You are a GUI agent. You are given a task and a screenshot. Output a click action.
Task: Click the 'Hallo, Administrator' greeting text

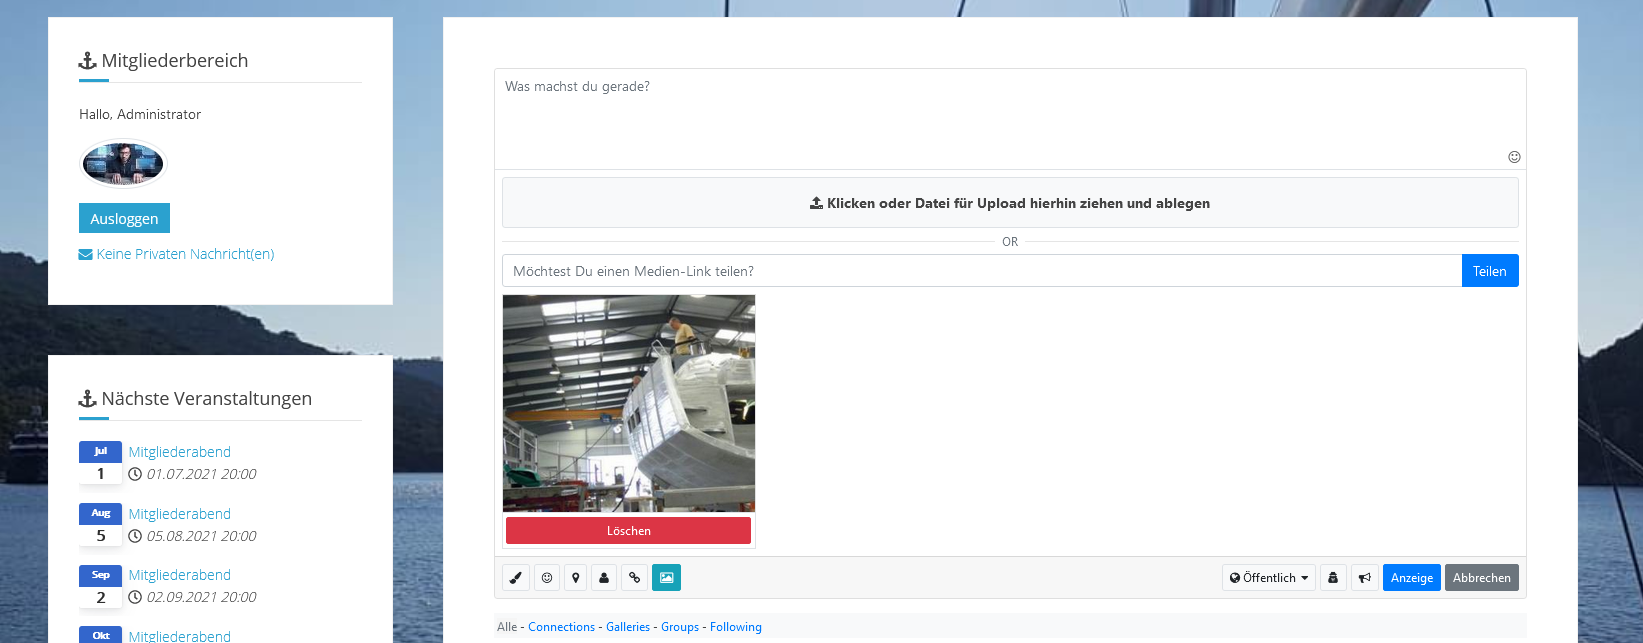click(x=140, y=114)
